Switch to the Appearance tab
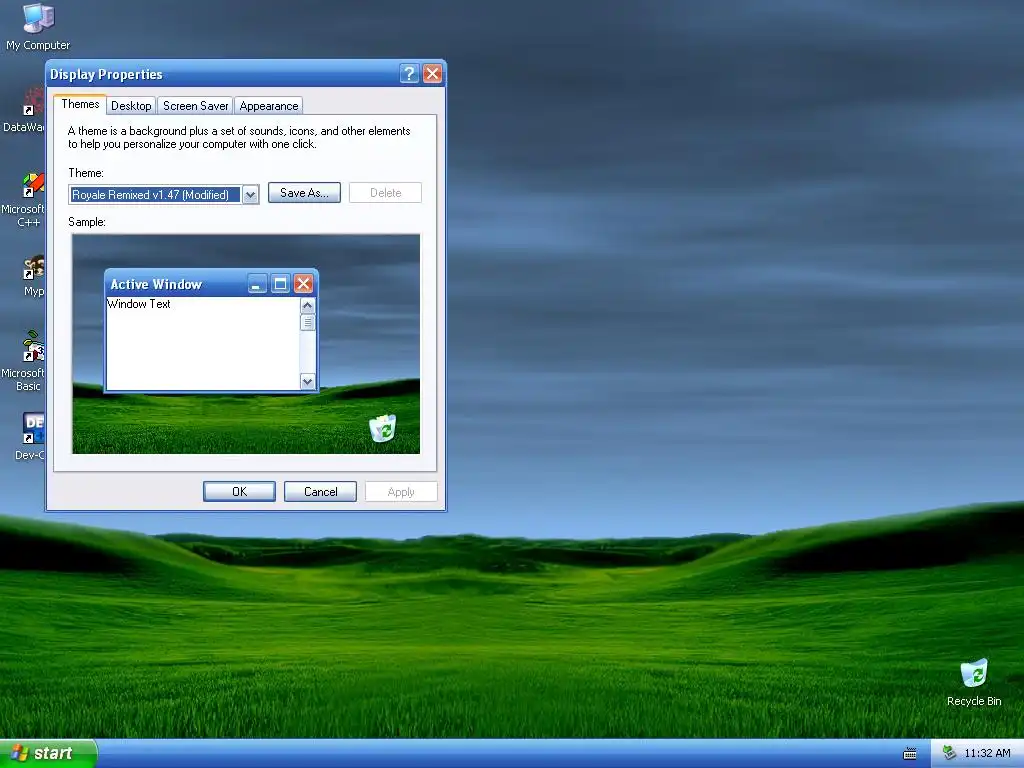 coord(268,106)
